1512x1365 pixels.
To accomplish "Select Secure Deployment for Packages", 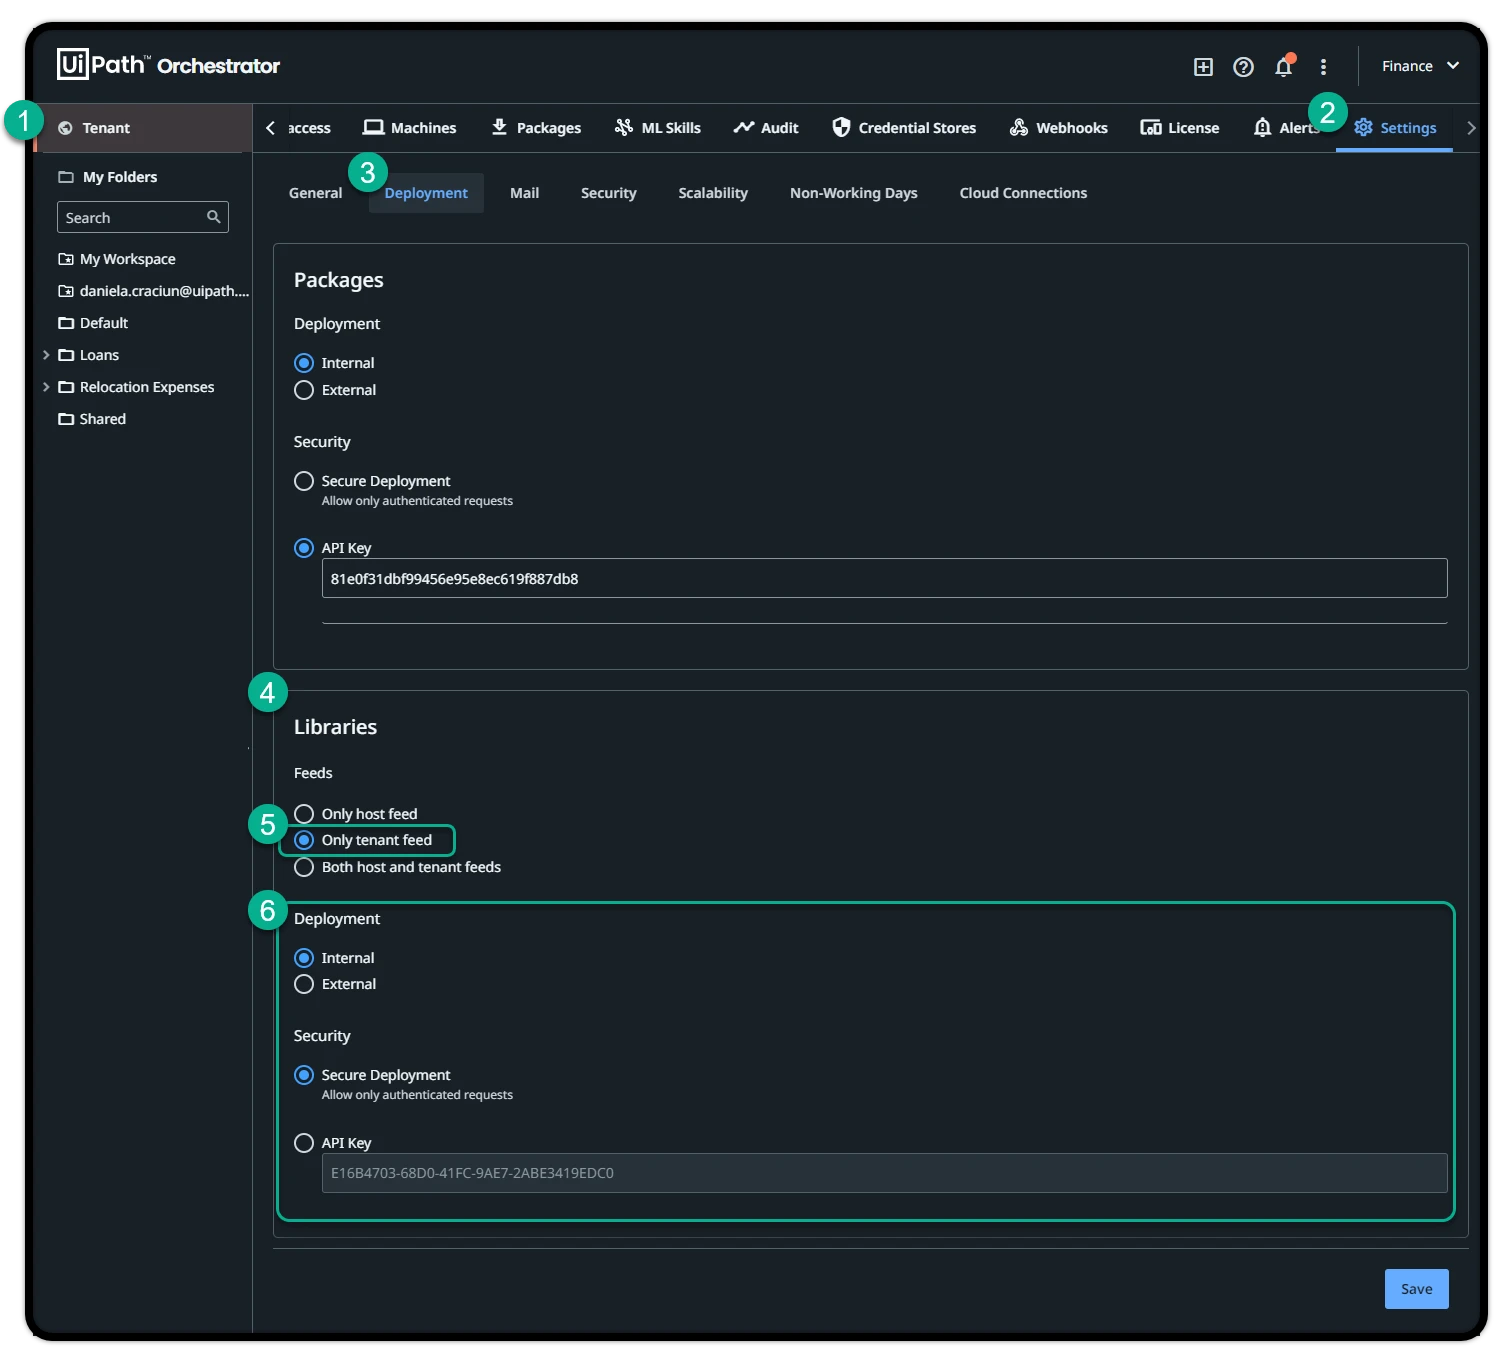I will (x=304, y=481).
